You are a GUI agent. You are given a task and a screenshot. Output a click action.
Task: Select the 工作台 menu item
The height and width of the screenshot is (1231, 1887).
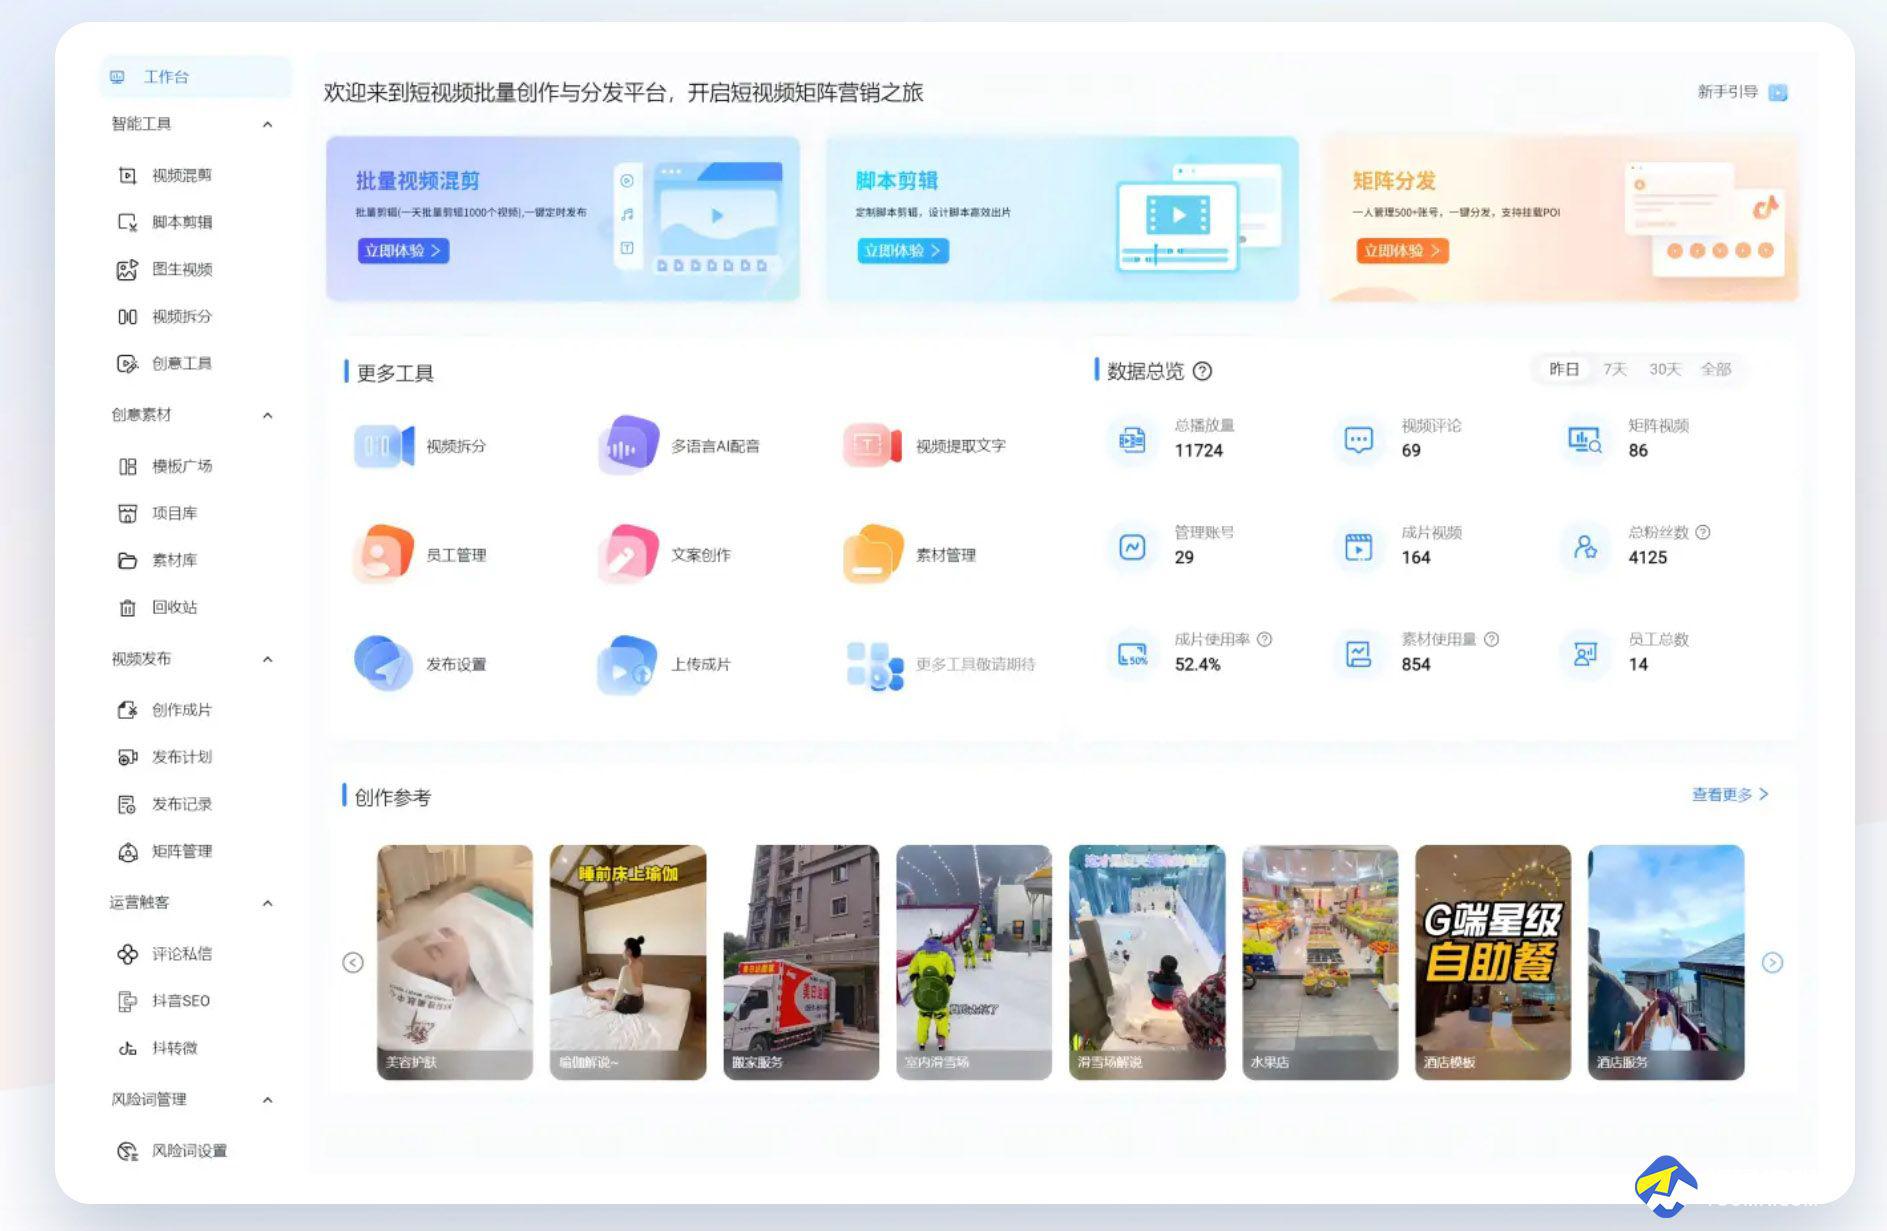point(196,77)
